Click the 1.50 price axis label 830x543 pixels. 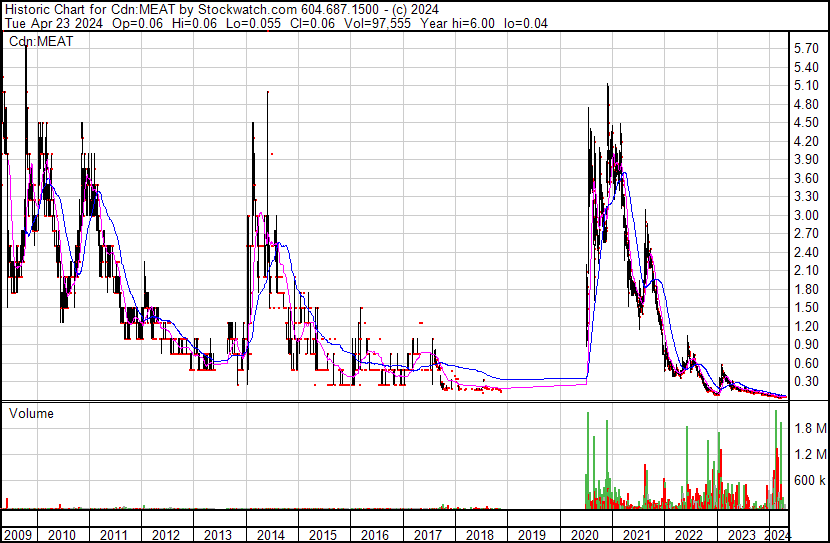(806, 307)
